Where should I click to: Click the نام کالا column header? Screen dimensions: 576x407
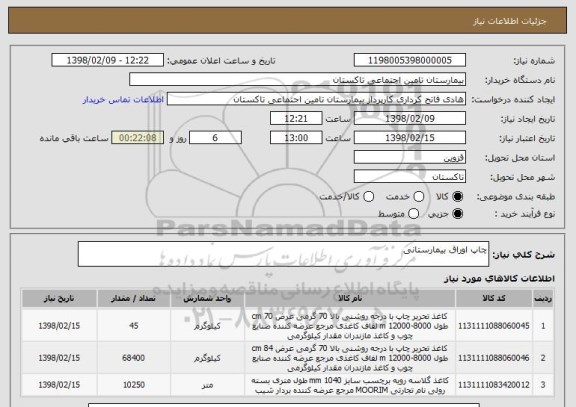[350, 299]
